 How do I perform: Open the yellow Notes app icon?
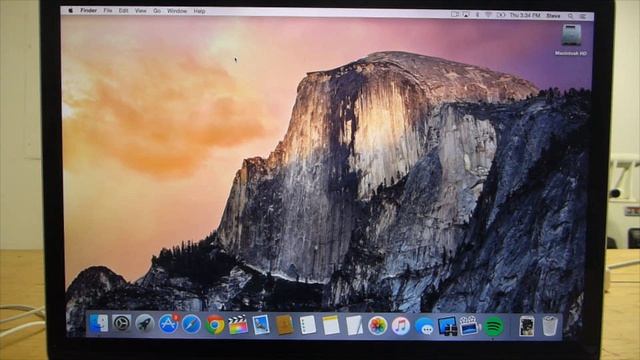pos(331,326)
